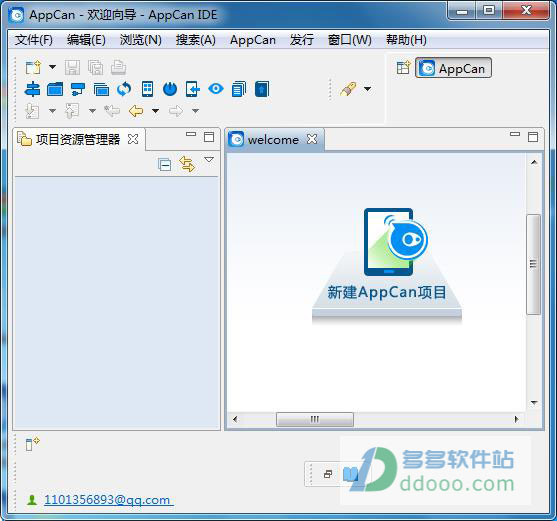Viewport: 557px width, 521px height.
Task: Click the previous annotation icon
Action: coord(72,111)
